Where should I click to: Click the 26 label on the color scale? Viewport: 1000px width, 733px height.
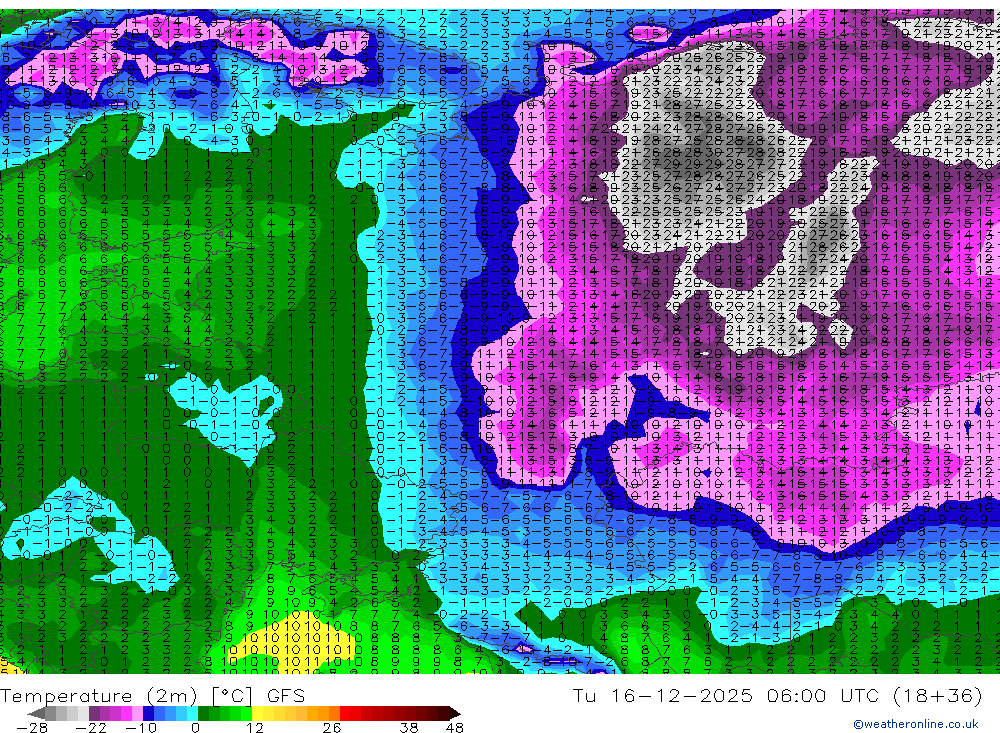tap(331, 727)
